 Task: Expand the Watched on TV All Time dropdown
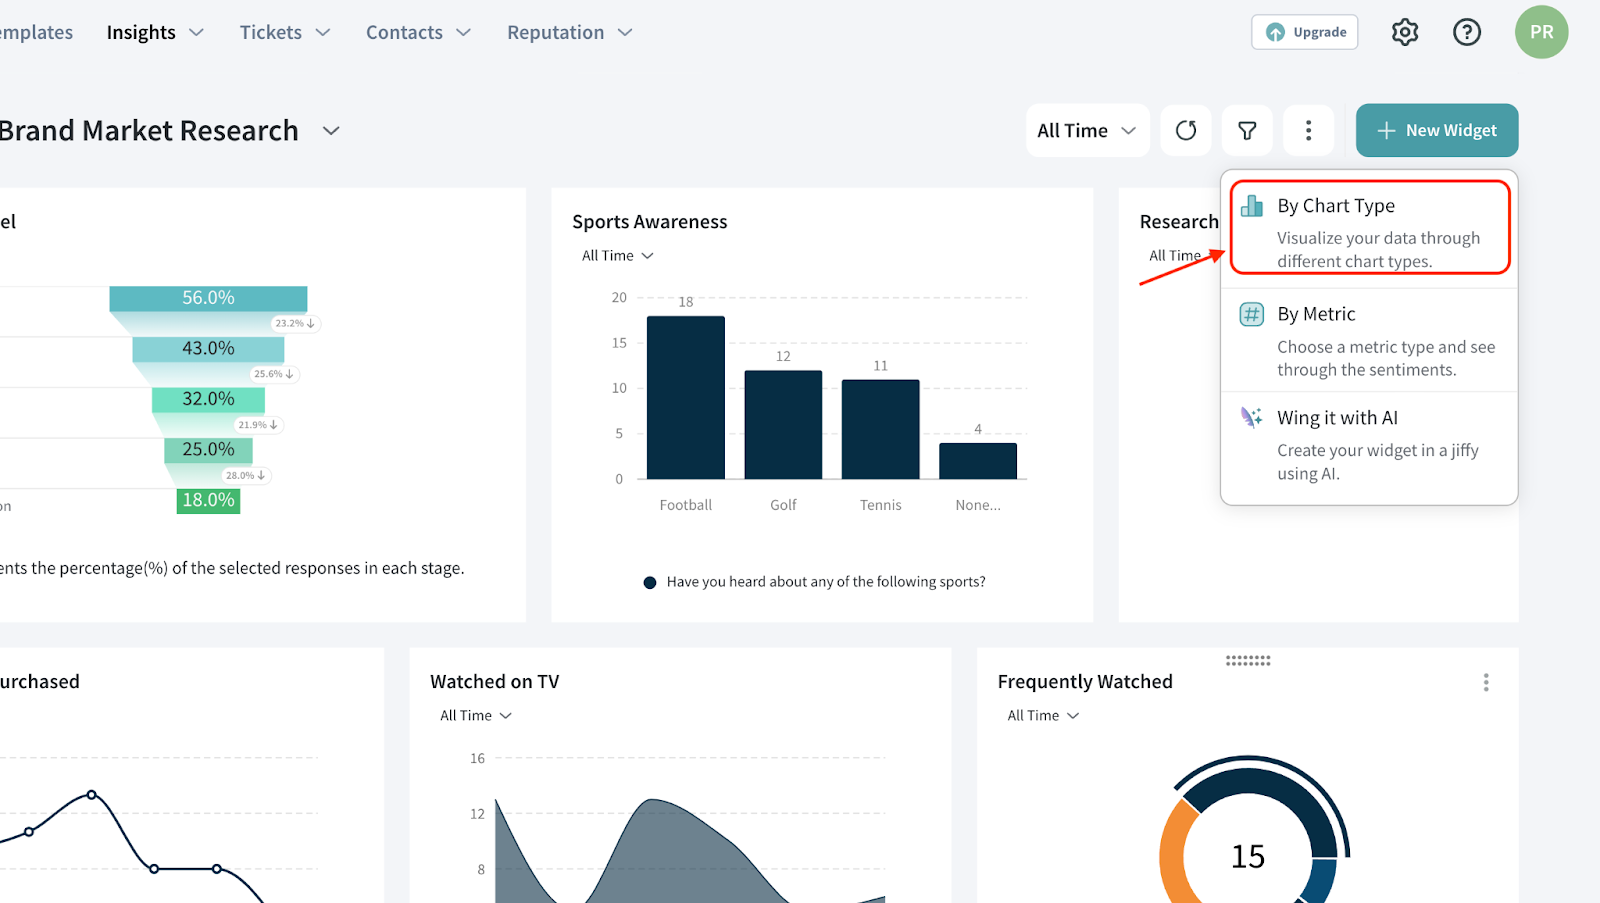(x=476, y=716)
